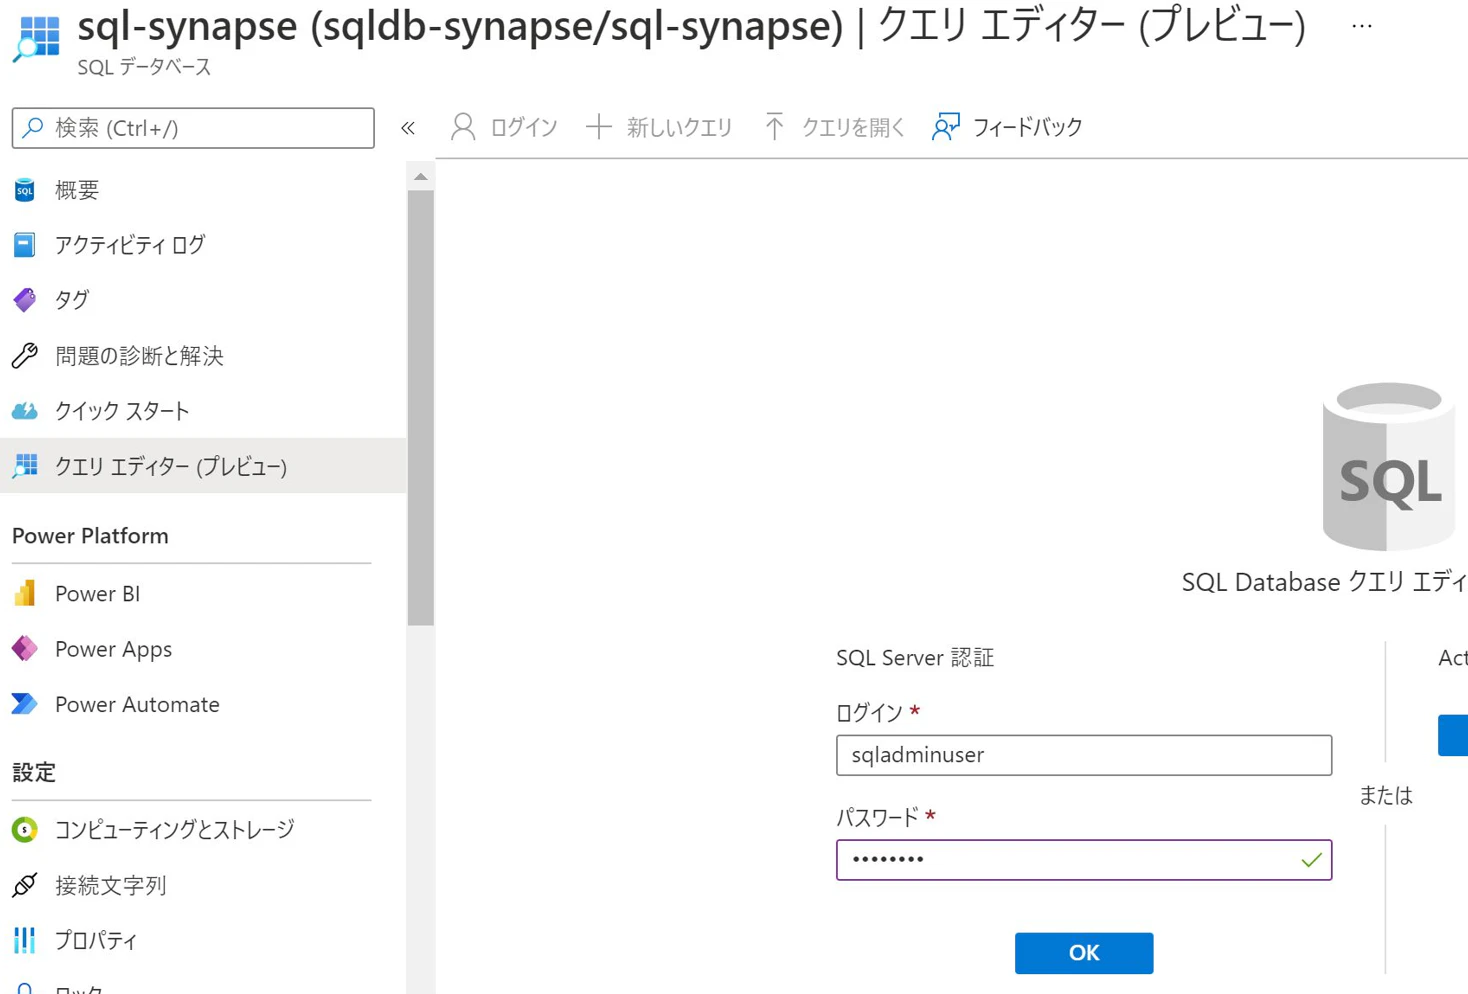Image resolution: width=1468 pixels, height=994 pixels.
Task: Click the アクティビティ ログ icon
Action: click(x=25, y=245)
